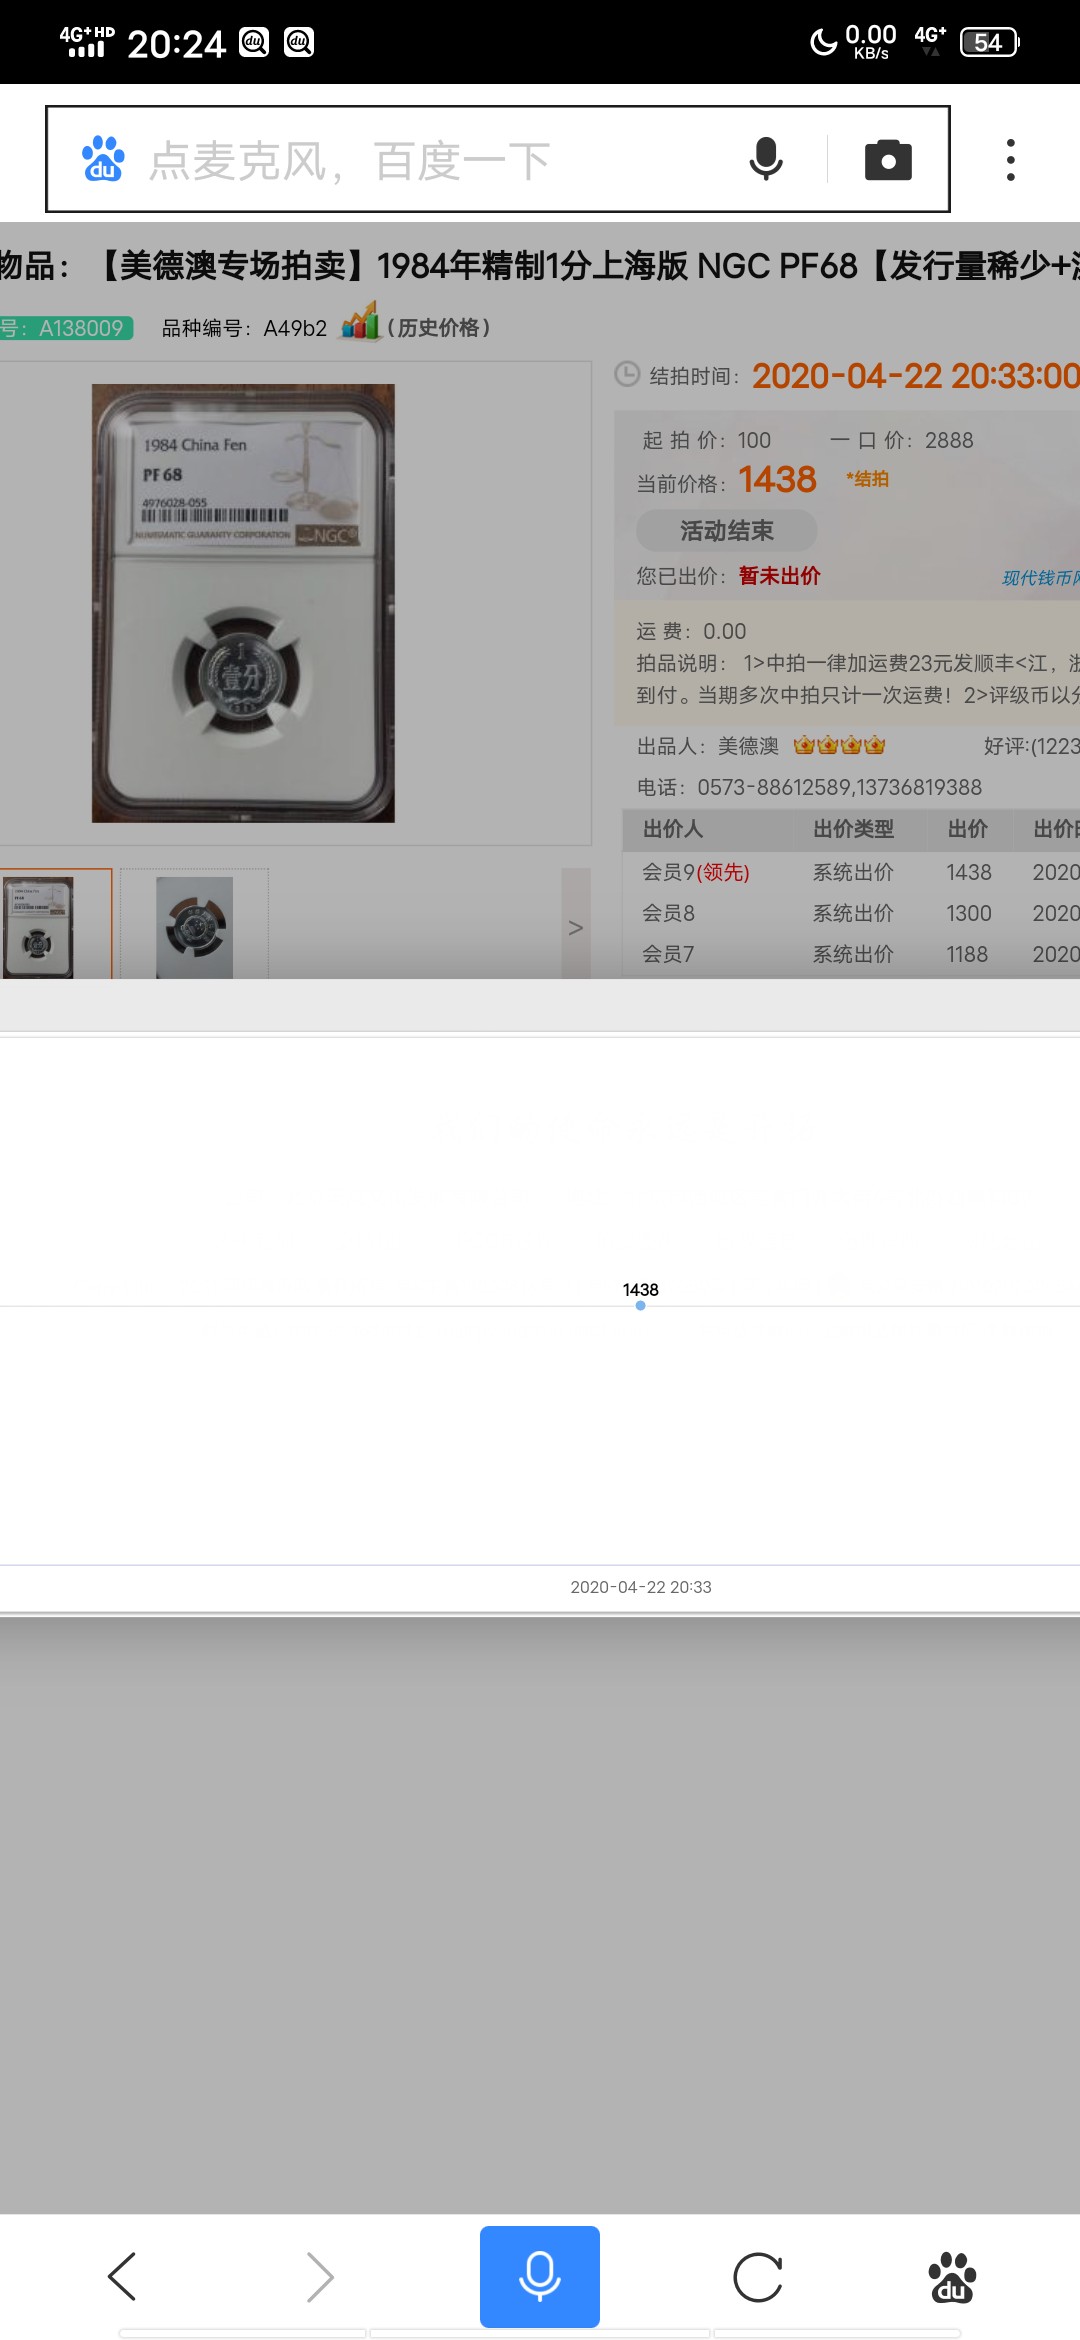Go forward with the right arrow

coord(320,2277)
